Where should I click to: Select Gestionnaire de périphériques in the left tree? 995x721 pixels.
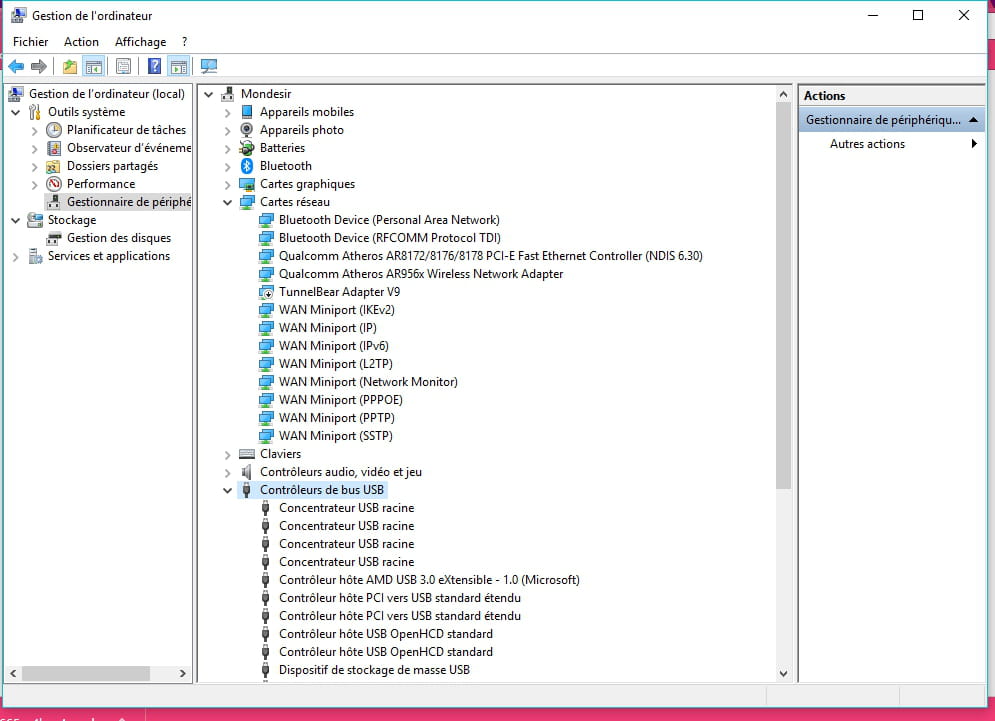[x=129, y=202]
